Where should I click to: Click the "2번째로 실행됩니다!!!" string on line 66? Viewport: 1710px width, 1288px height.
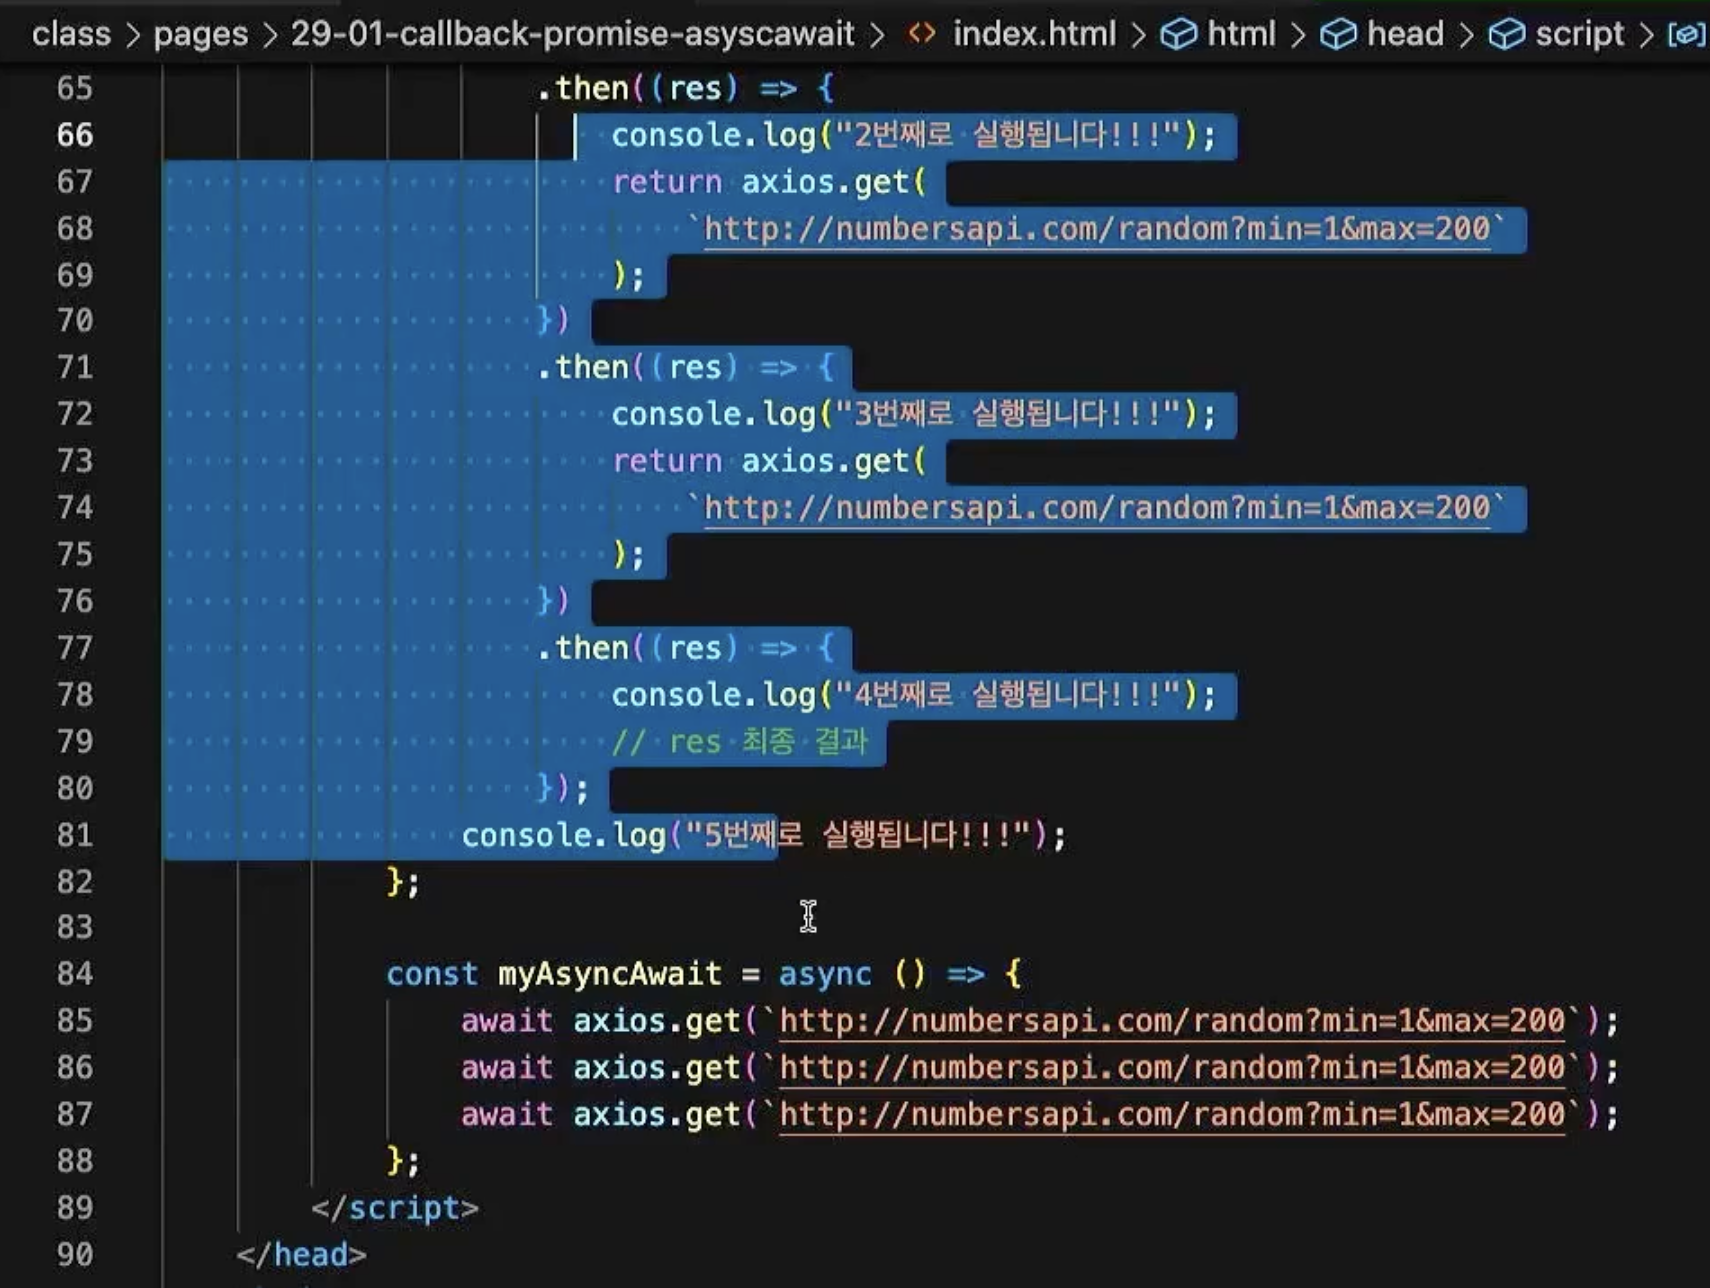point(1008,135)
